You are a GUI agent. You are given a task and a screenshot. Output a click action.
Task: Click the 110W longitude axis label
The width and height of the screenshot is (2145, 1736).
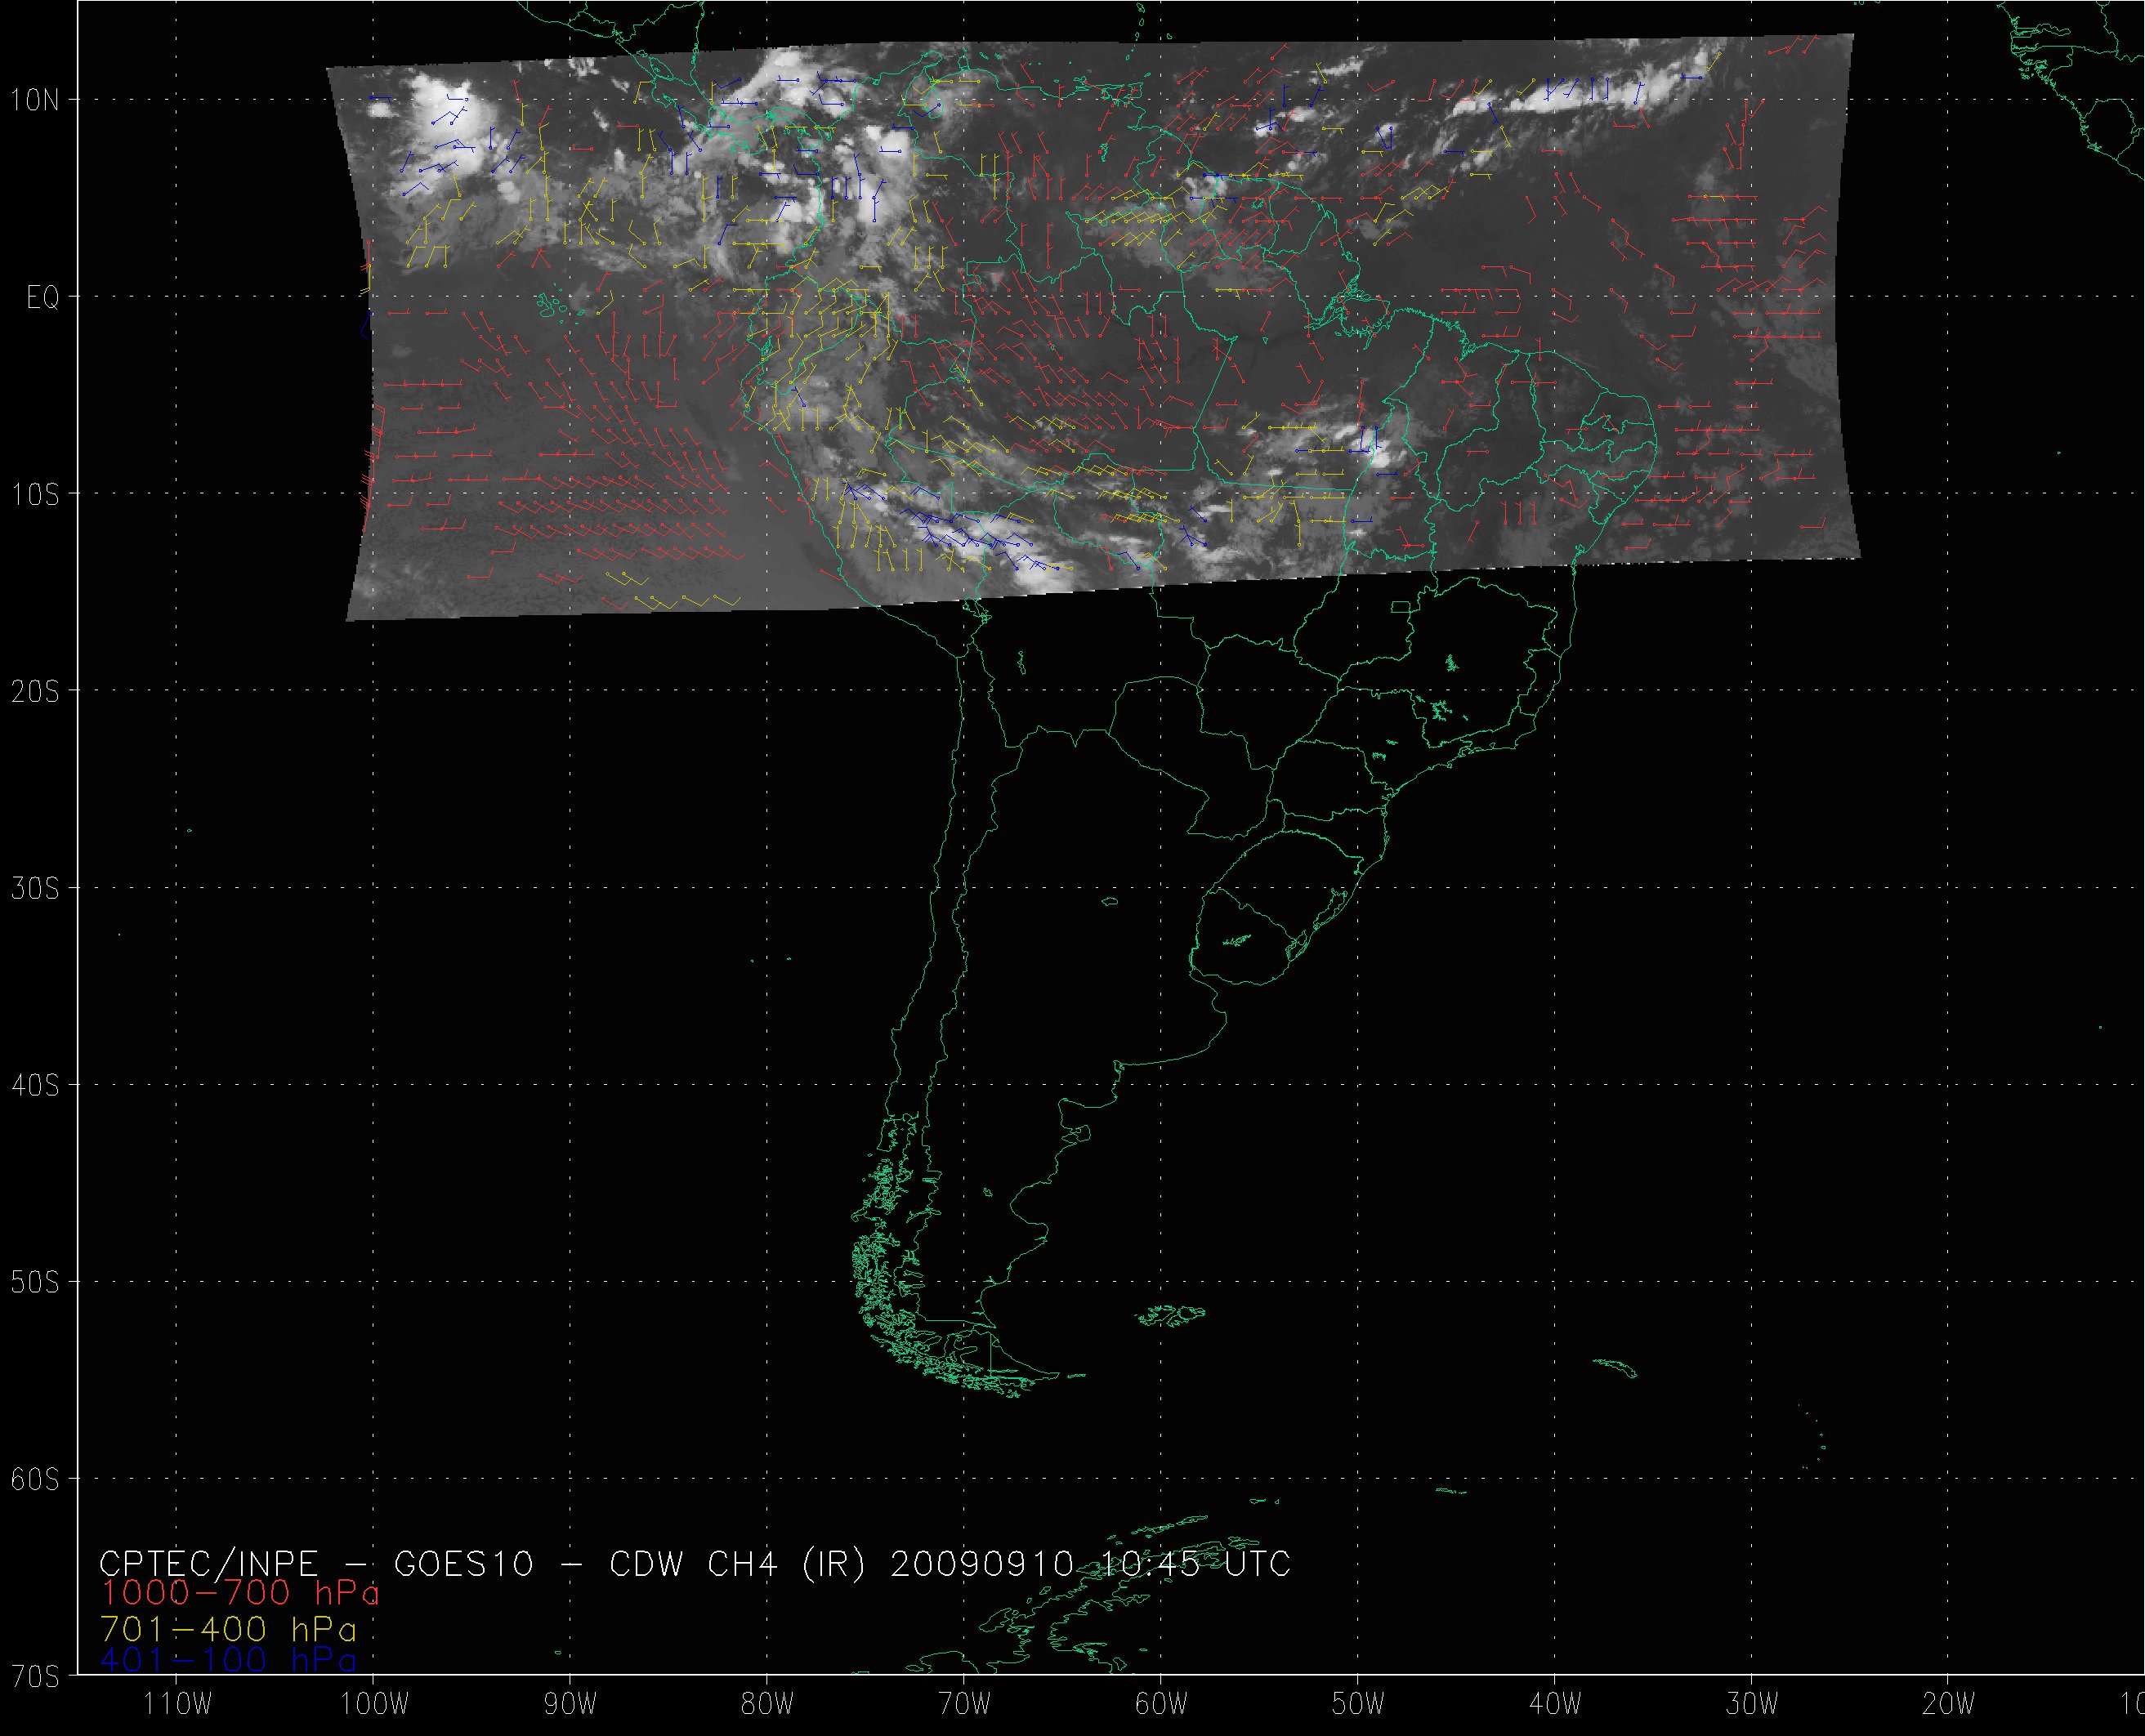tap(177, 1704)
